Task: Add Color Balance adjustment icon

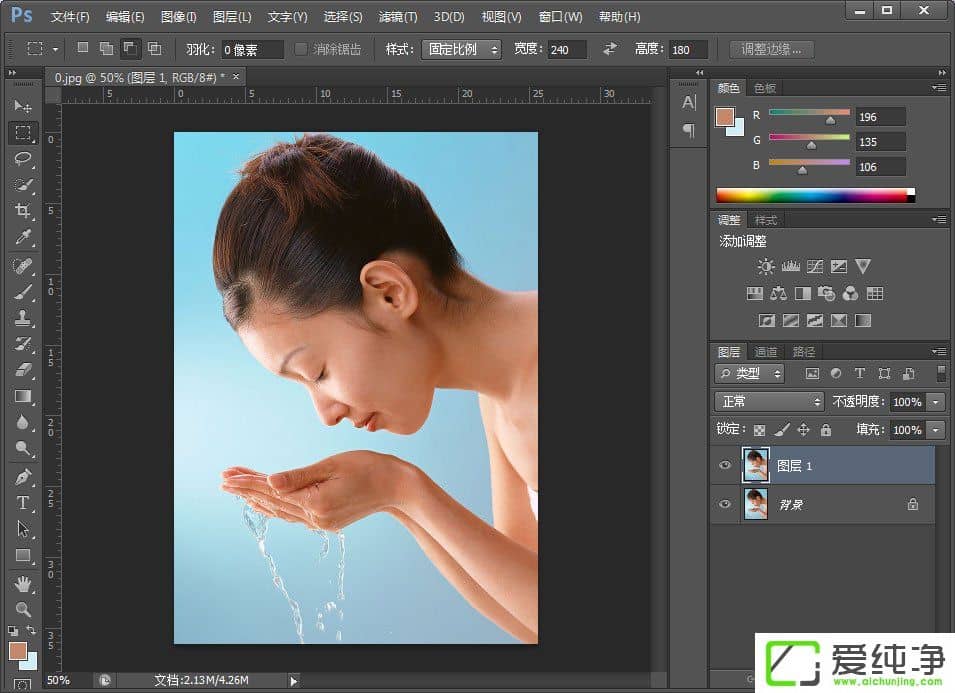Action: [778, 294]
